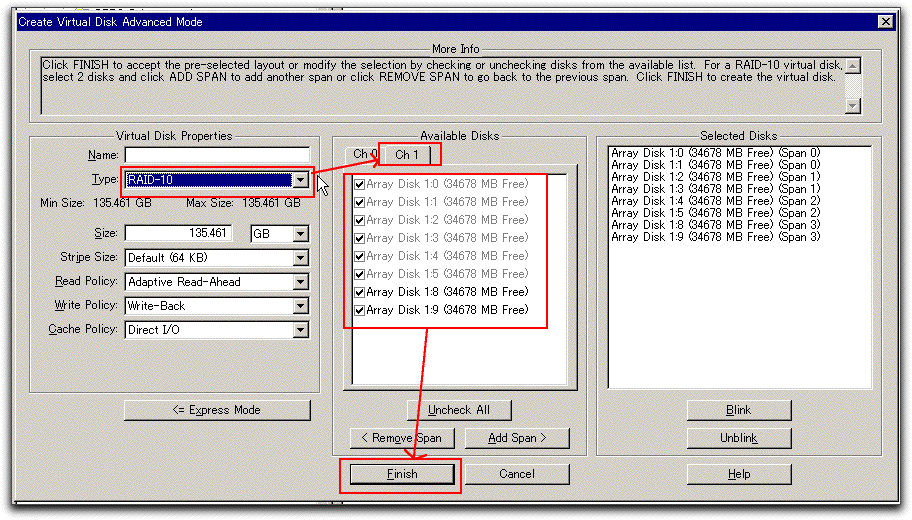The height and width of the screenshot is (520, 912).
Task: Click Uncheck All button
Action: coord(461,410)
